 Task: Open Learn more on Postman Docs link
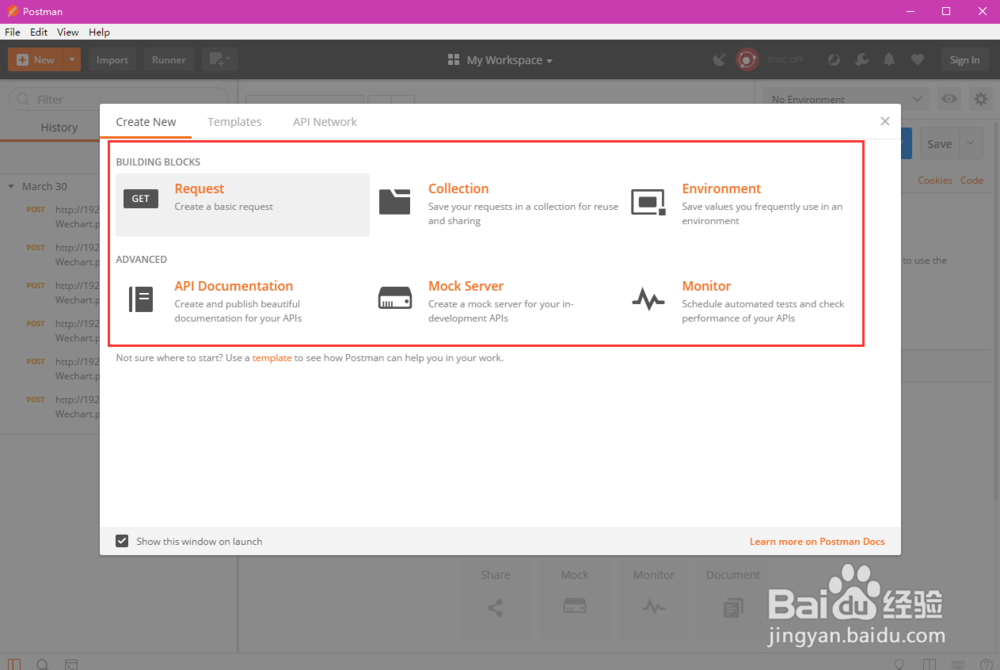(x=817, y=541)
